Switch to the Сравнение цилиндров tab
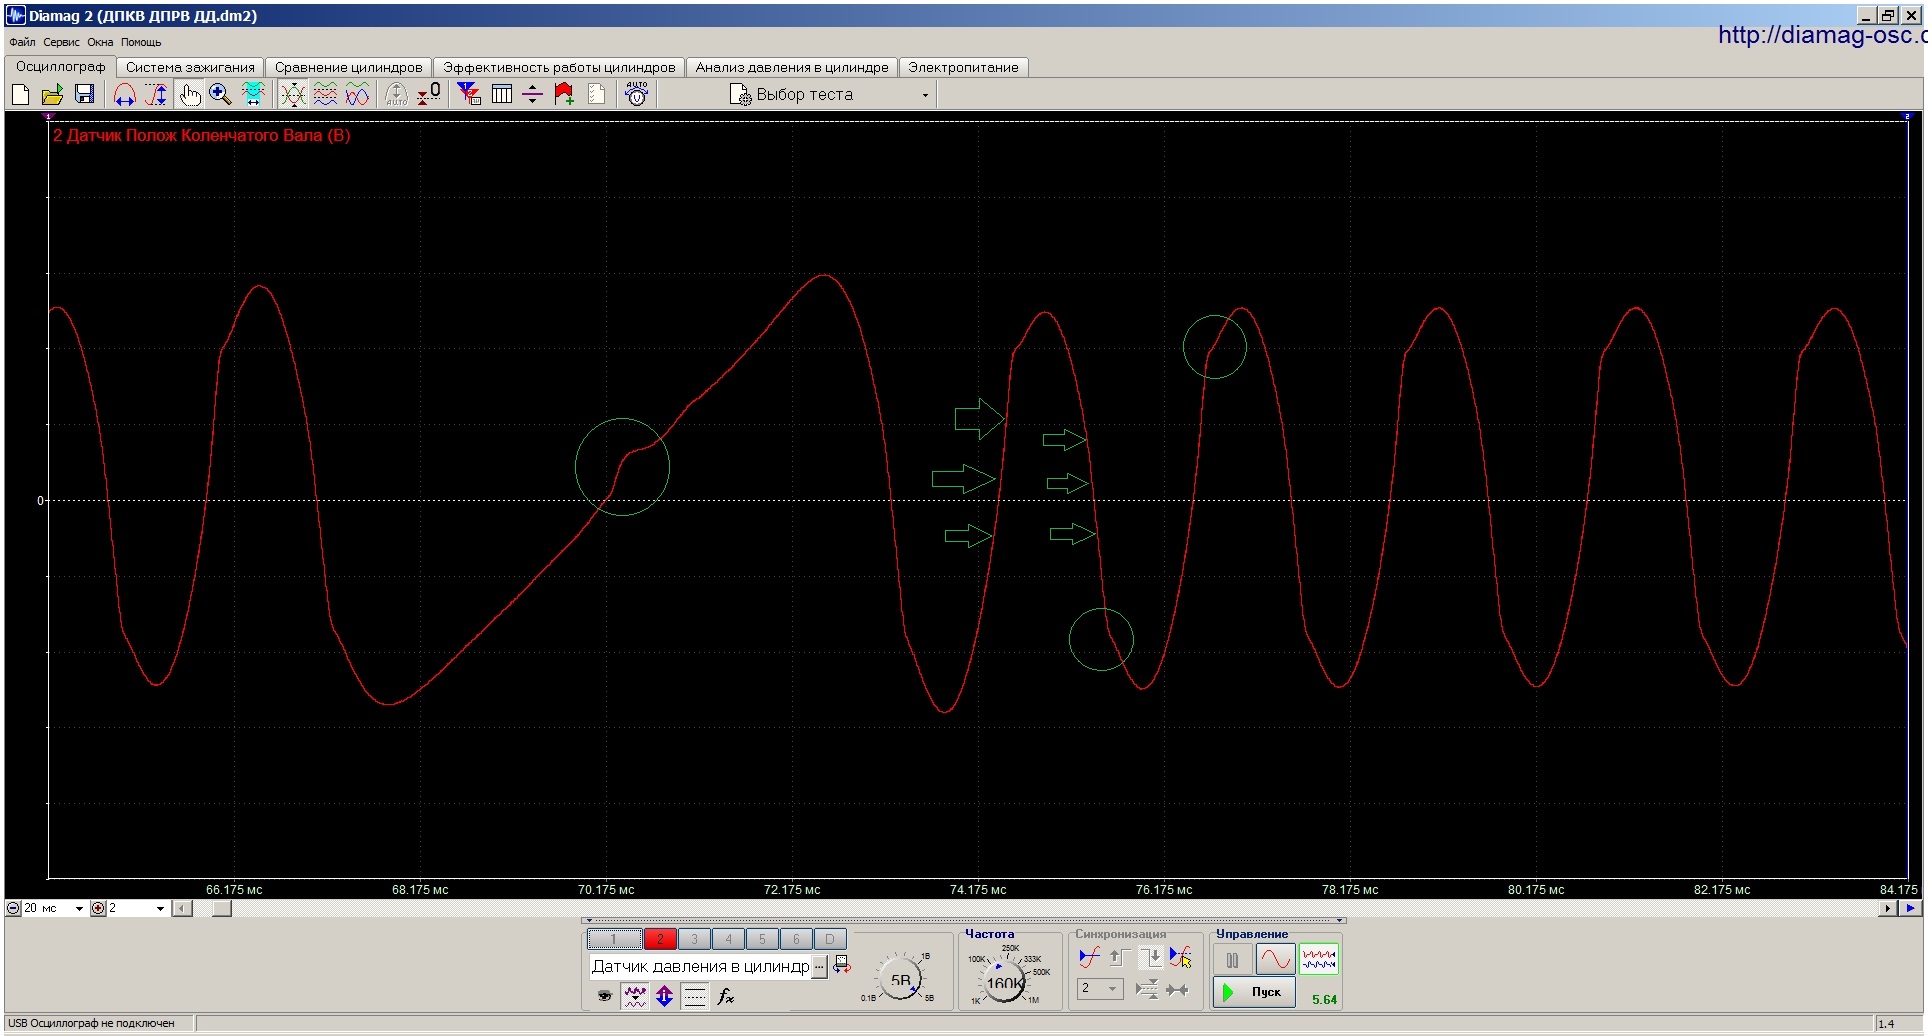Screen dimensions: 1928x1036 point(349,67)
